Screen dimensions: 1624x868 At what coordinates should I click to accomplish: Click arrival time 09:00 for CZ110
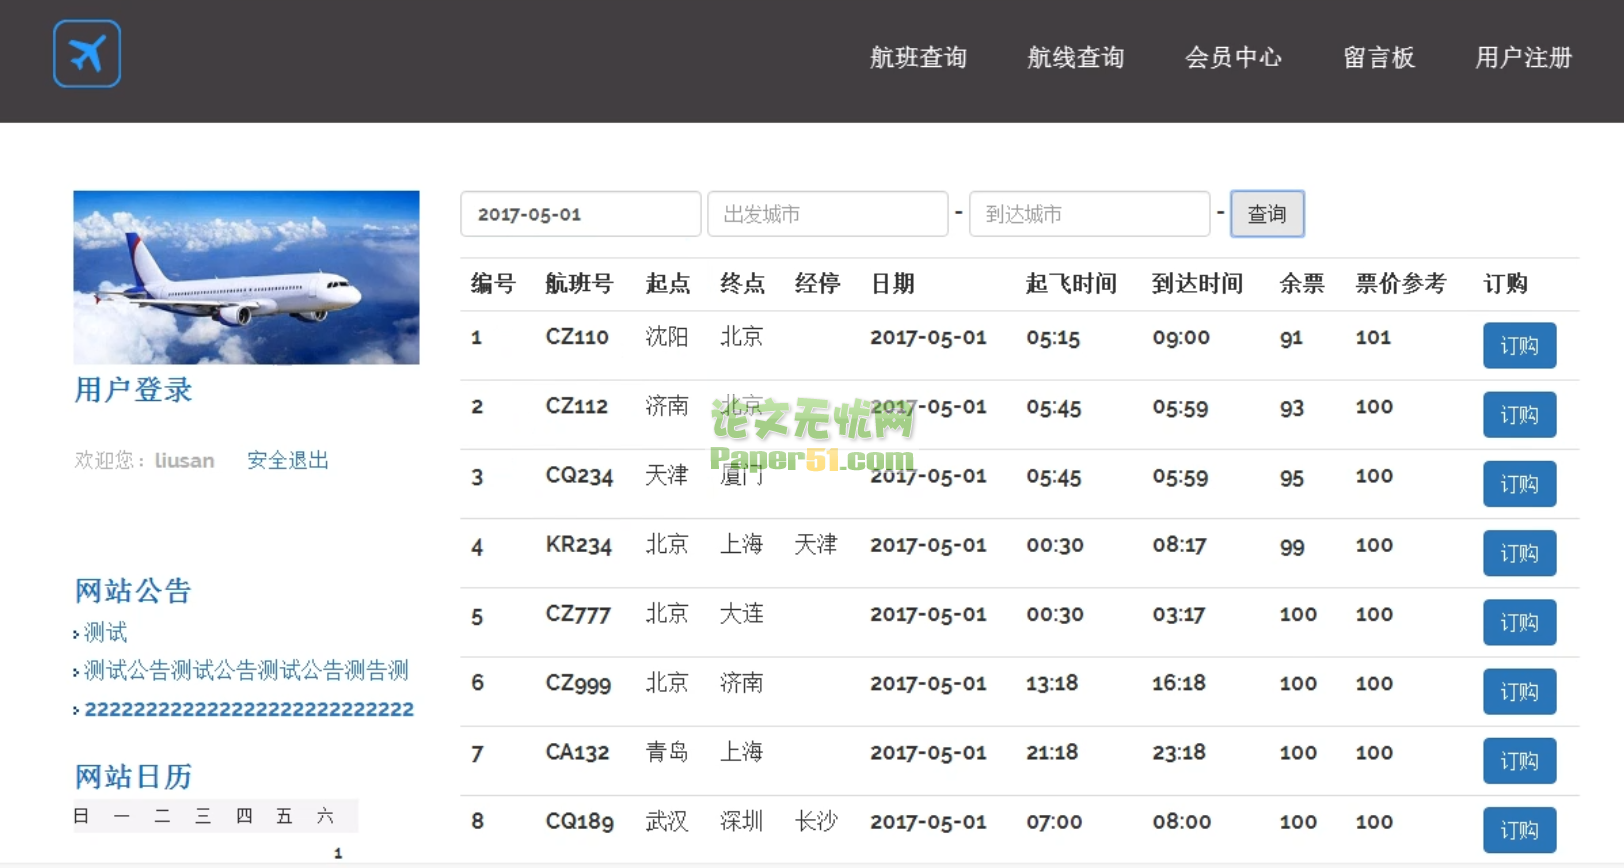click(1181, 337)
